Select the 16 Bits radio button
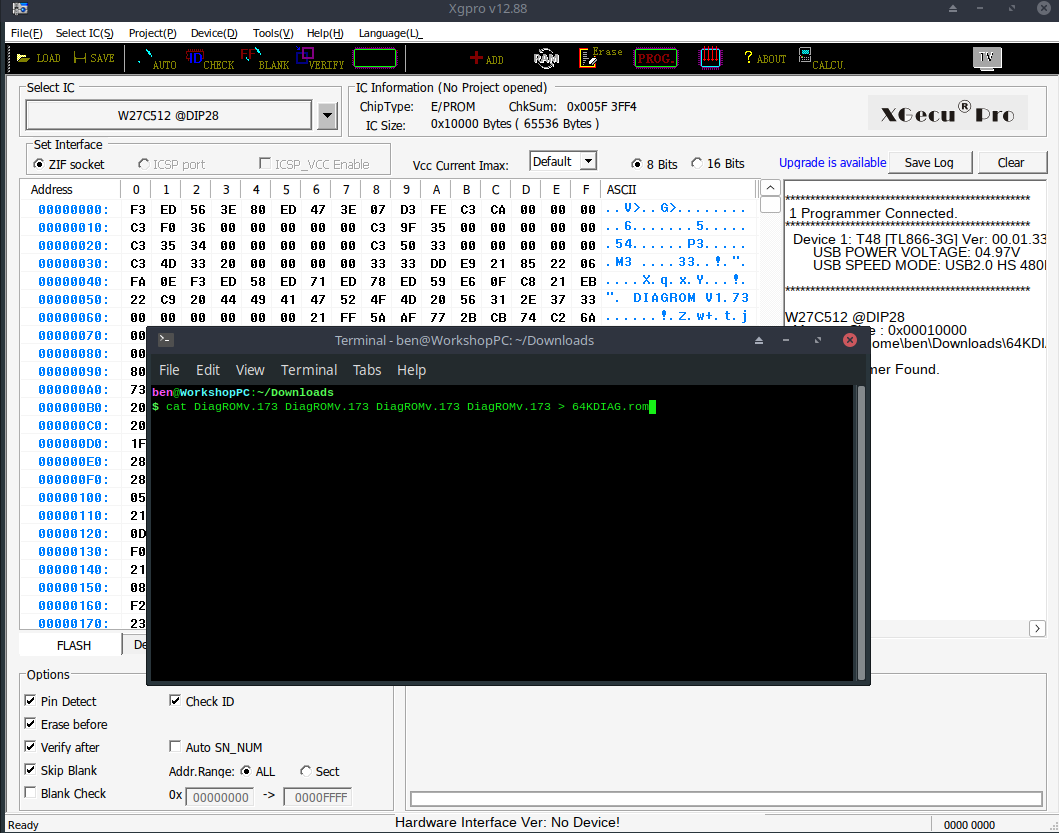Viewport: 1059px width, 833px height. click(x=697, y=163)
